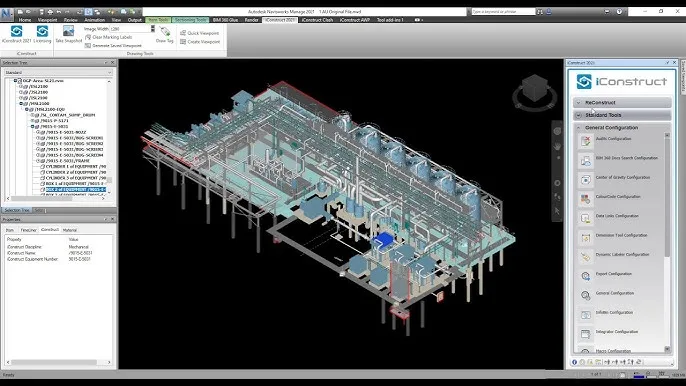Expand the ReConstruct section

point(622,102)
